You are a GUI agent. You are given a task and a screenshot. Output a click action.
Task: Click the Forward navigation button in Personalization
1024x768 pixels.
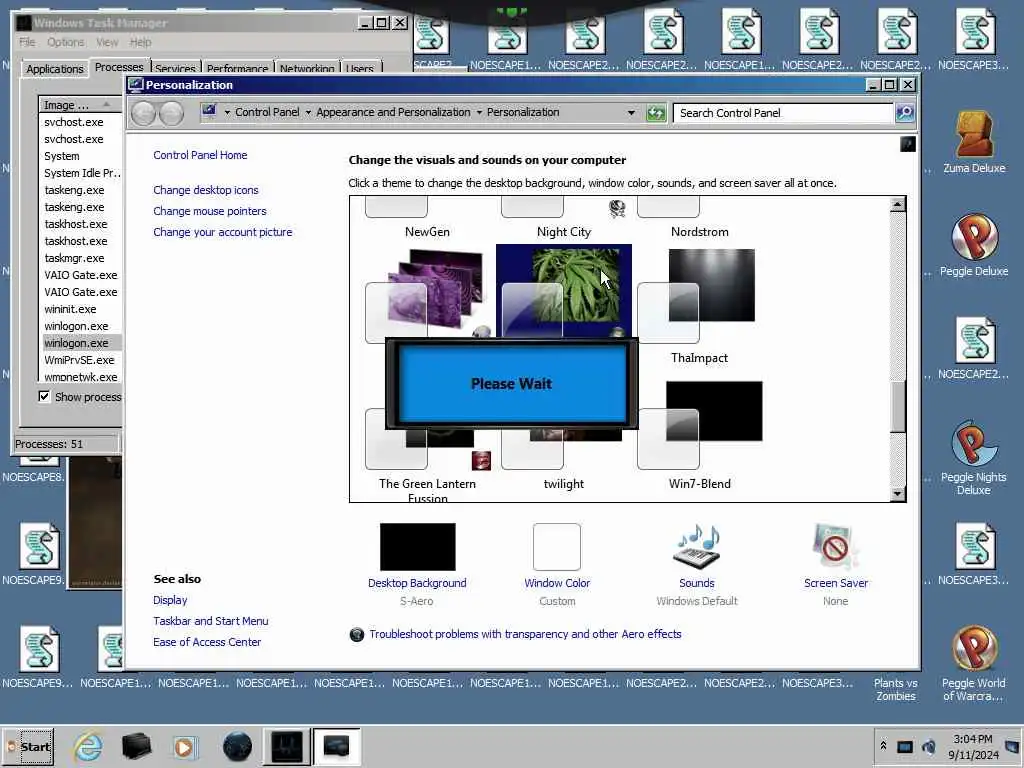[x=171, y=114]
